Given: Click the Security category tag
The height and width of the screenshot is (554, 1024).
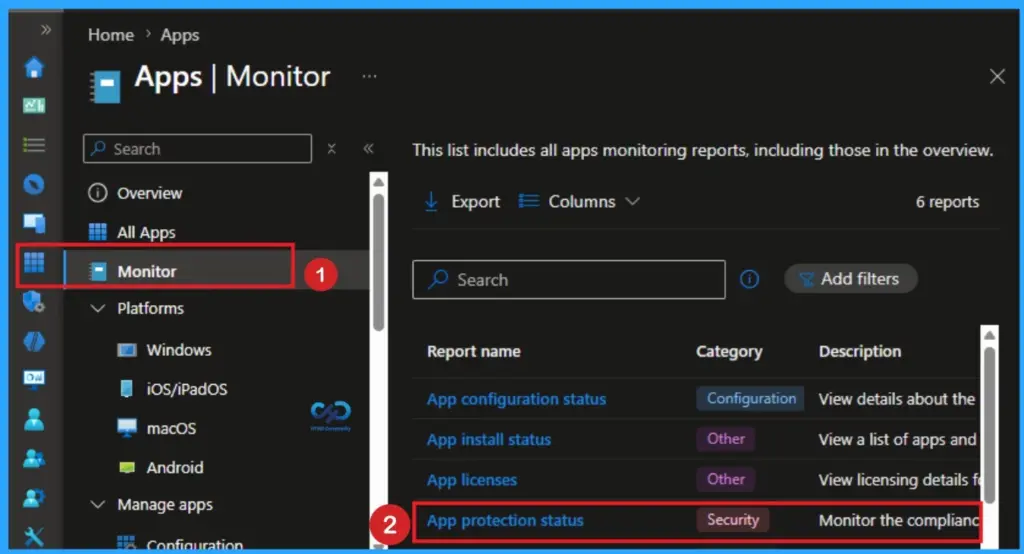Looking at the screenshot, I should coord(733,520).
